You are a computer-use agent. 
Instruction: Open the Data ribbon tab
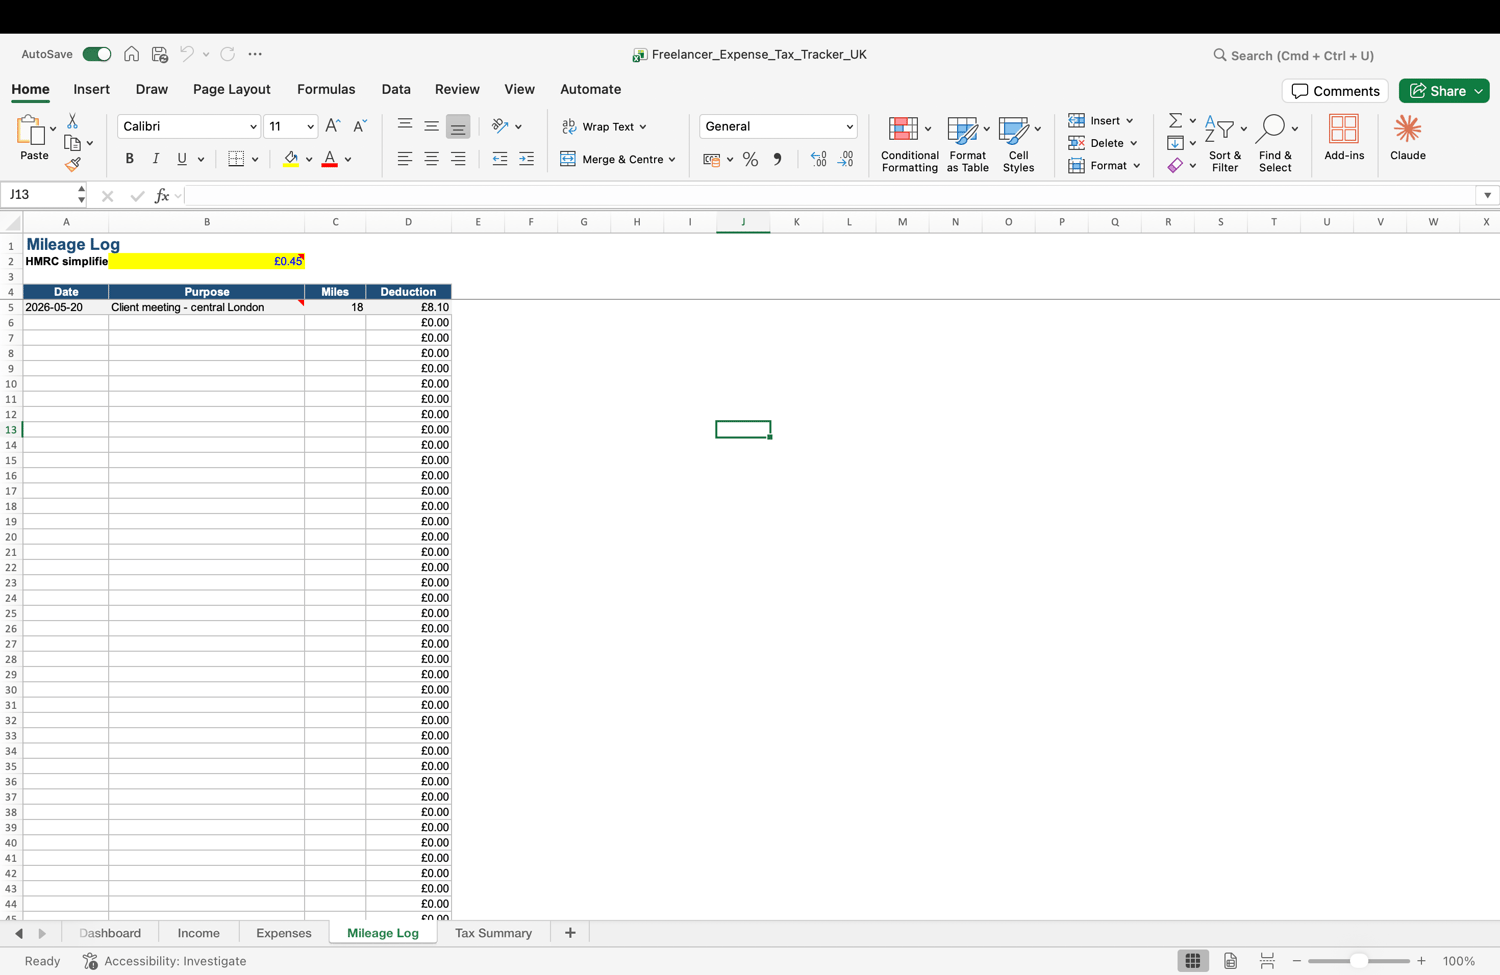[396, 89]
